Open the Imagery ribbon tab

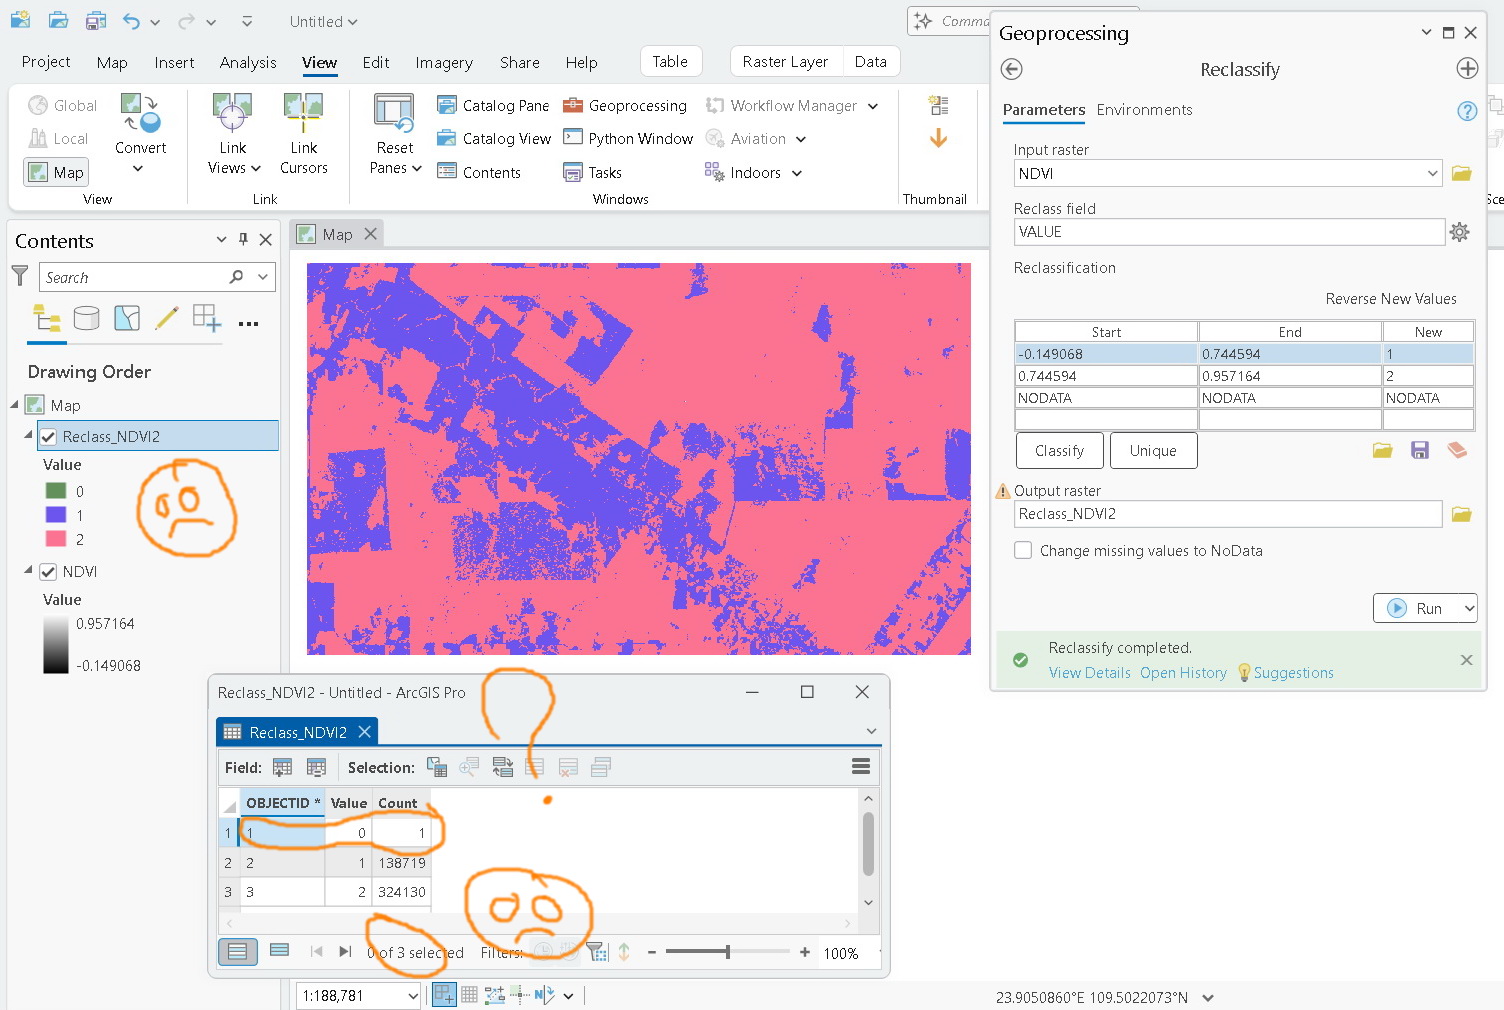click(443, 62)
